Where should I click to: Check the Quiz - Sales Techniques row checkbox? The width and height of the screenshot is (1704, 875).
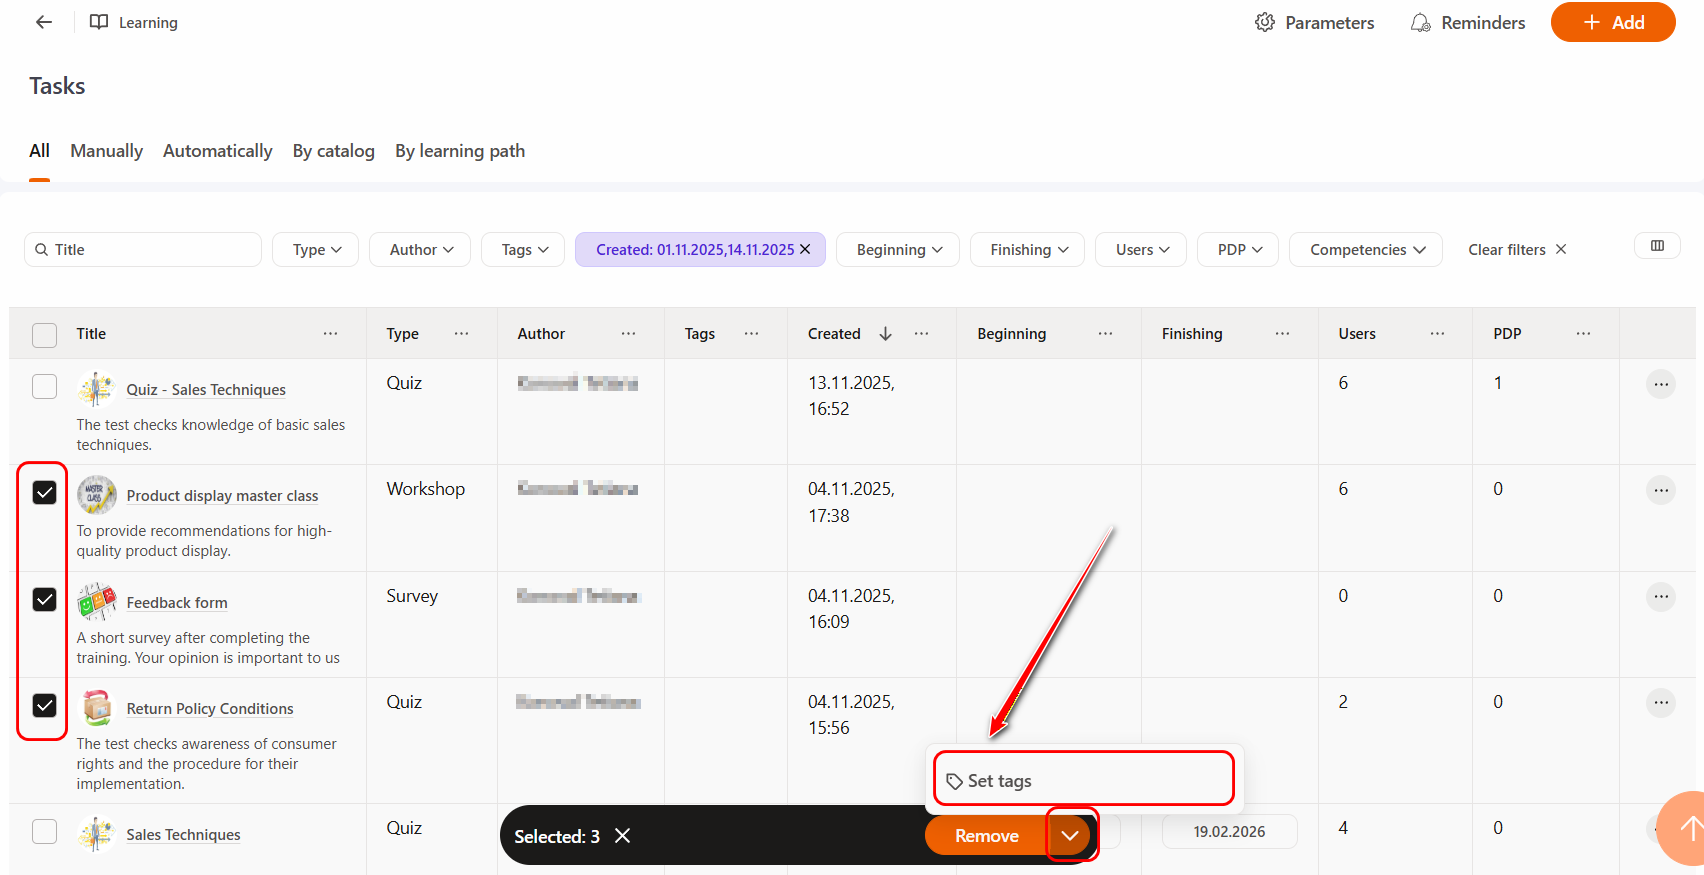tap(45, 386)
